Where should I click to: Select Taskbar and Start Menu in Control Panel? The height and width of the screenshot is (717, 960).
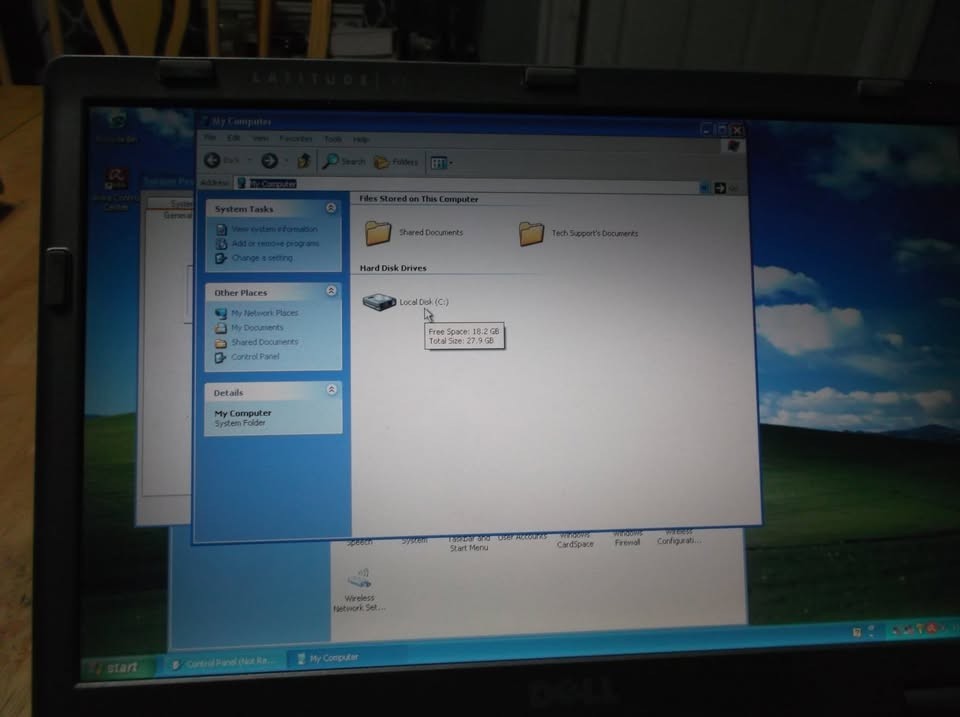469,543
